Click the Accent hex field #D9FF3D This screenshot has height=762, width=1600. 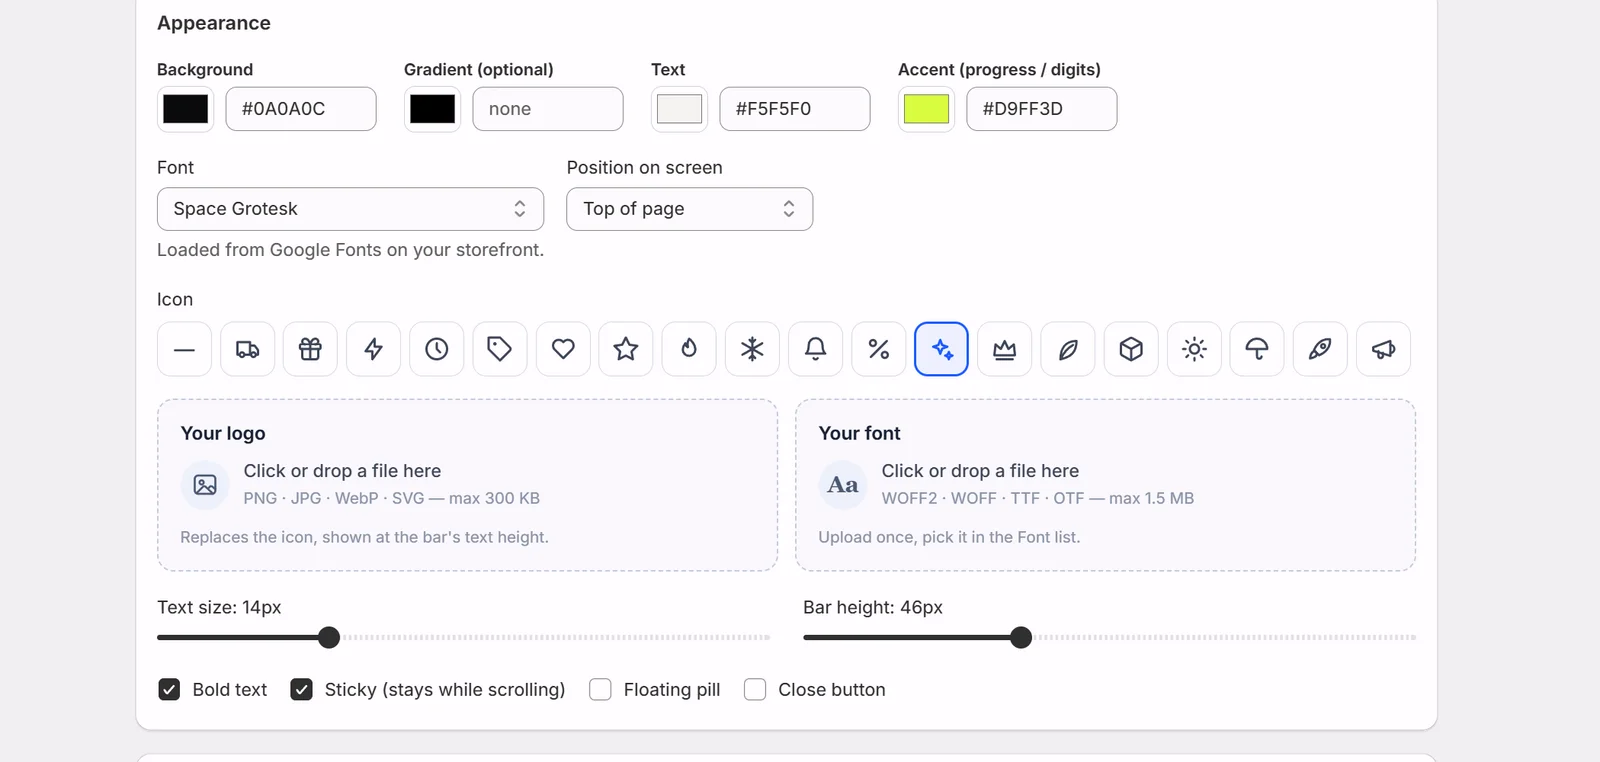[1042, 109]
